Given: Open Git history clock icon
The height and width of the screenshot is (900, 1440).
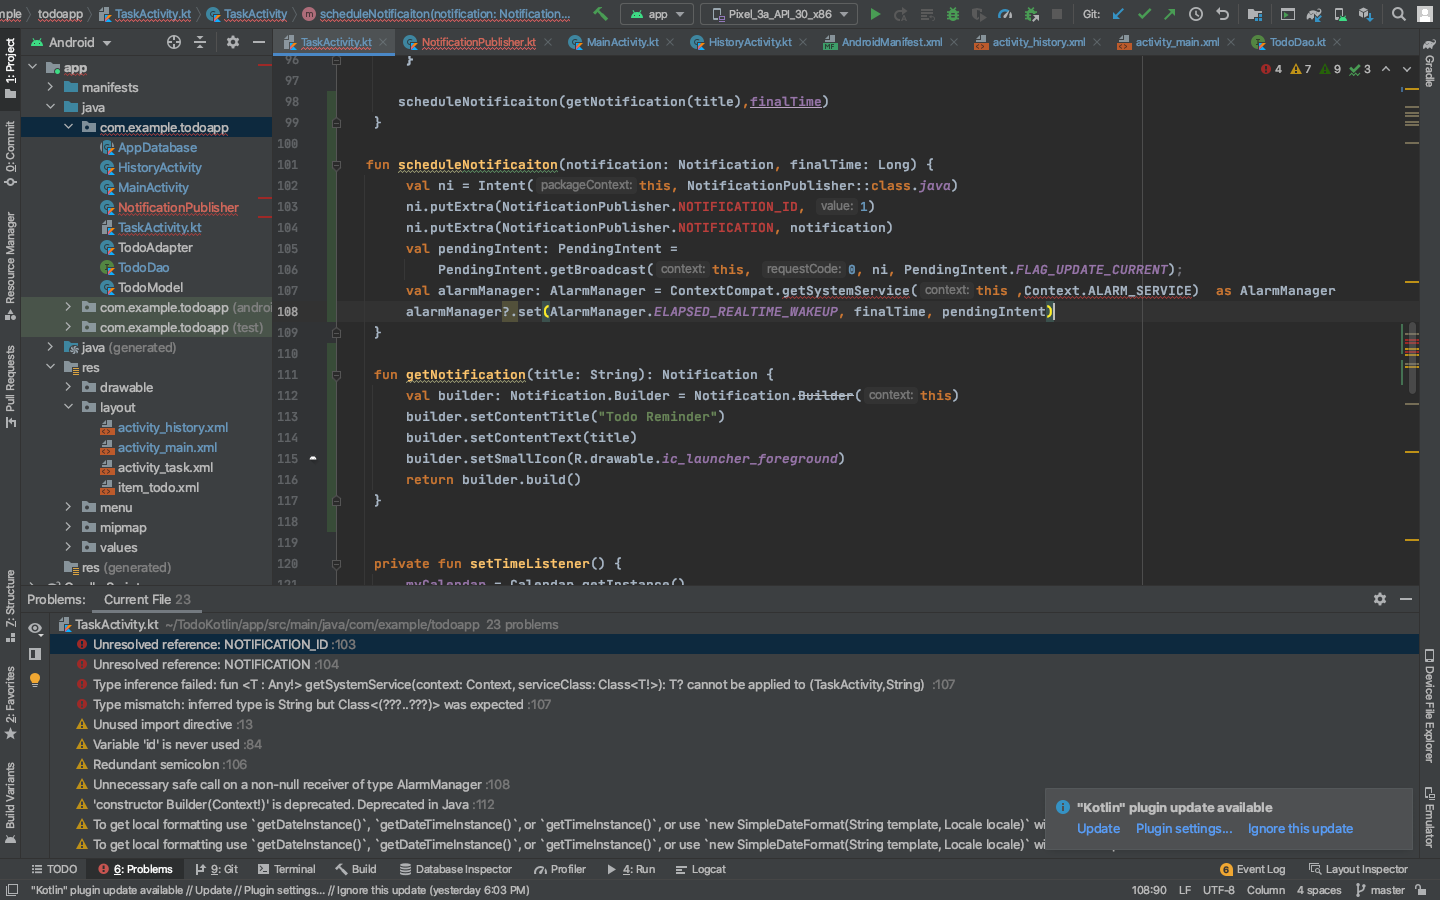Looking at the screenshot, I should 1196,14.
